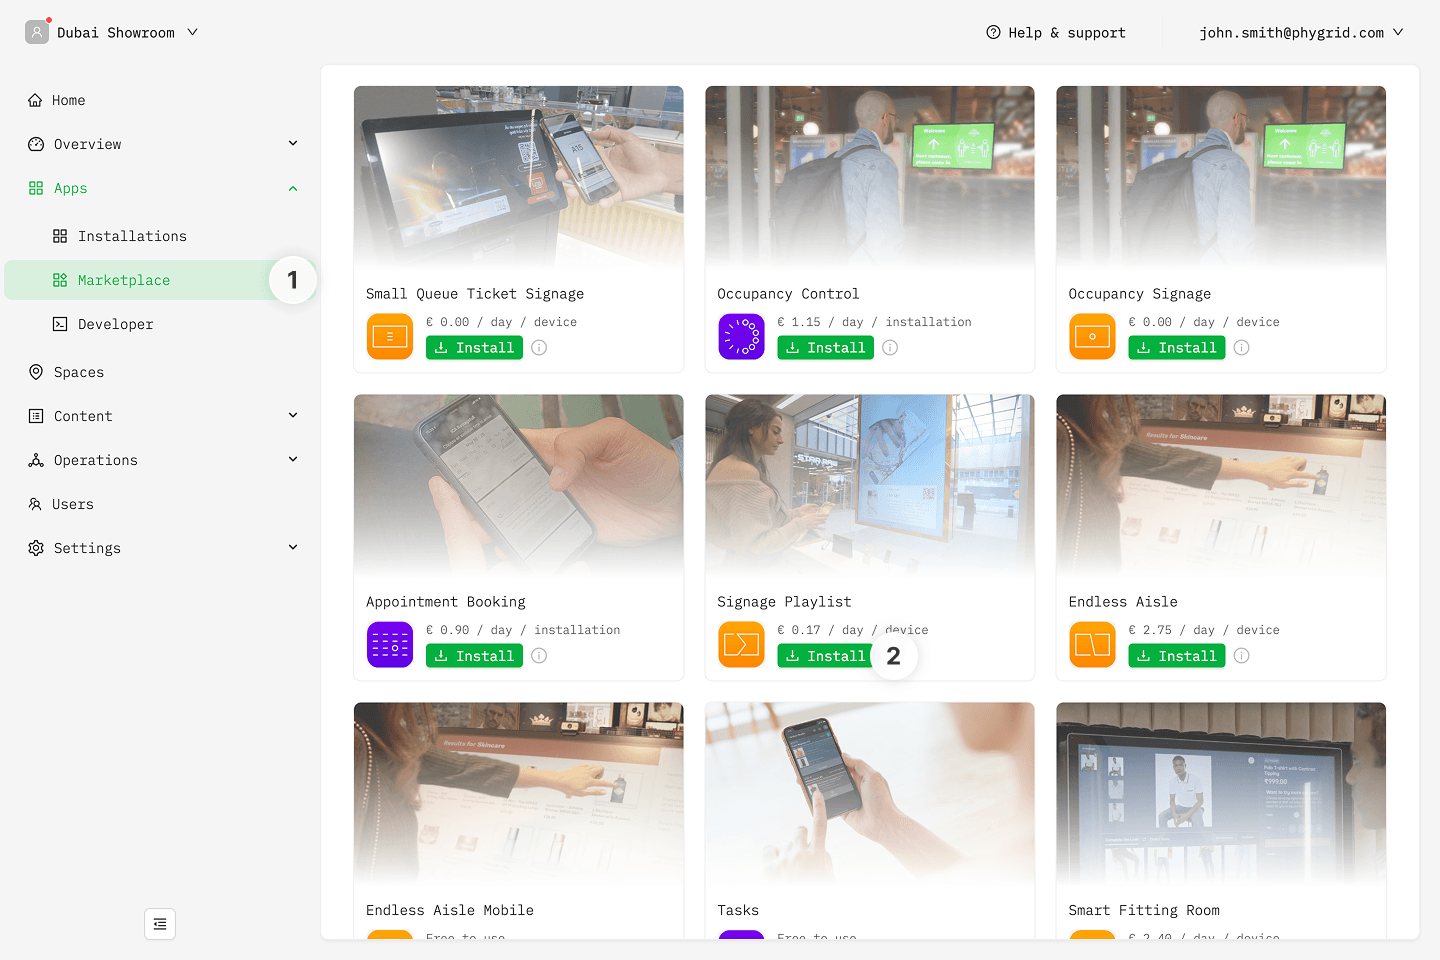Viewport: 1440px width, 960px height.
Task: Open info for Small Queue Ticket Signage
Action: coord(539,348)
